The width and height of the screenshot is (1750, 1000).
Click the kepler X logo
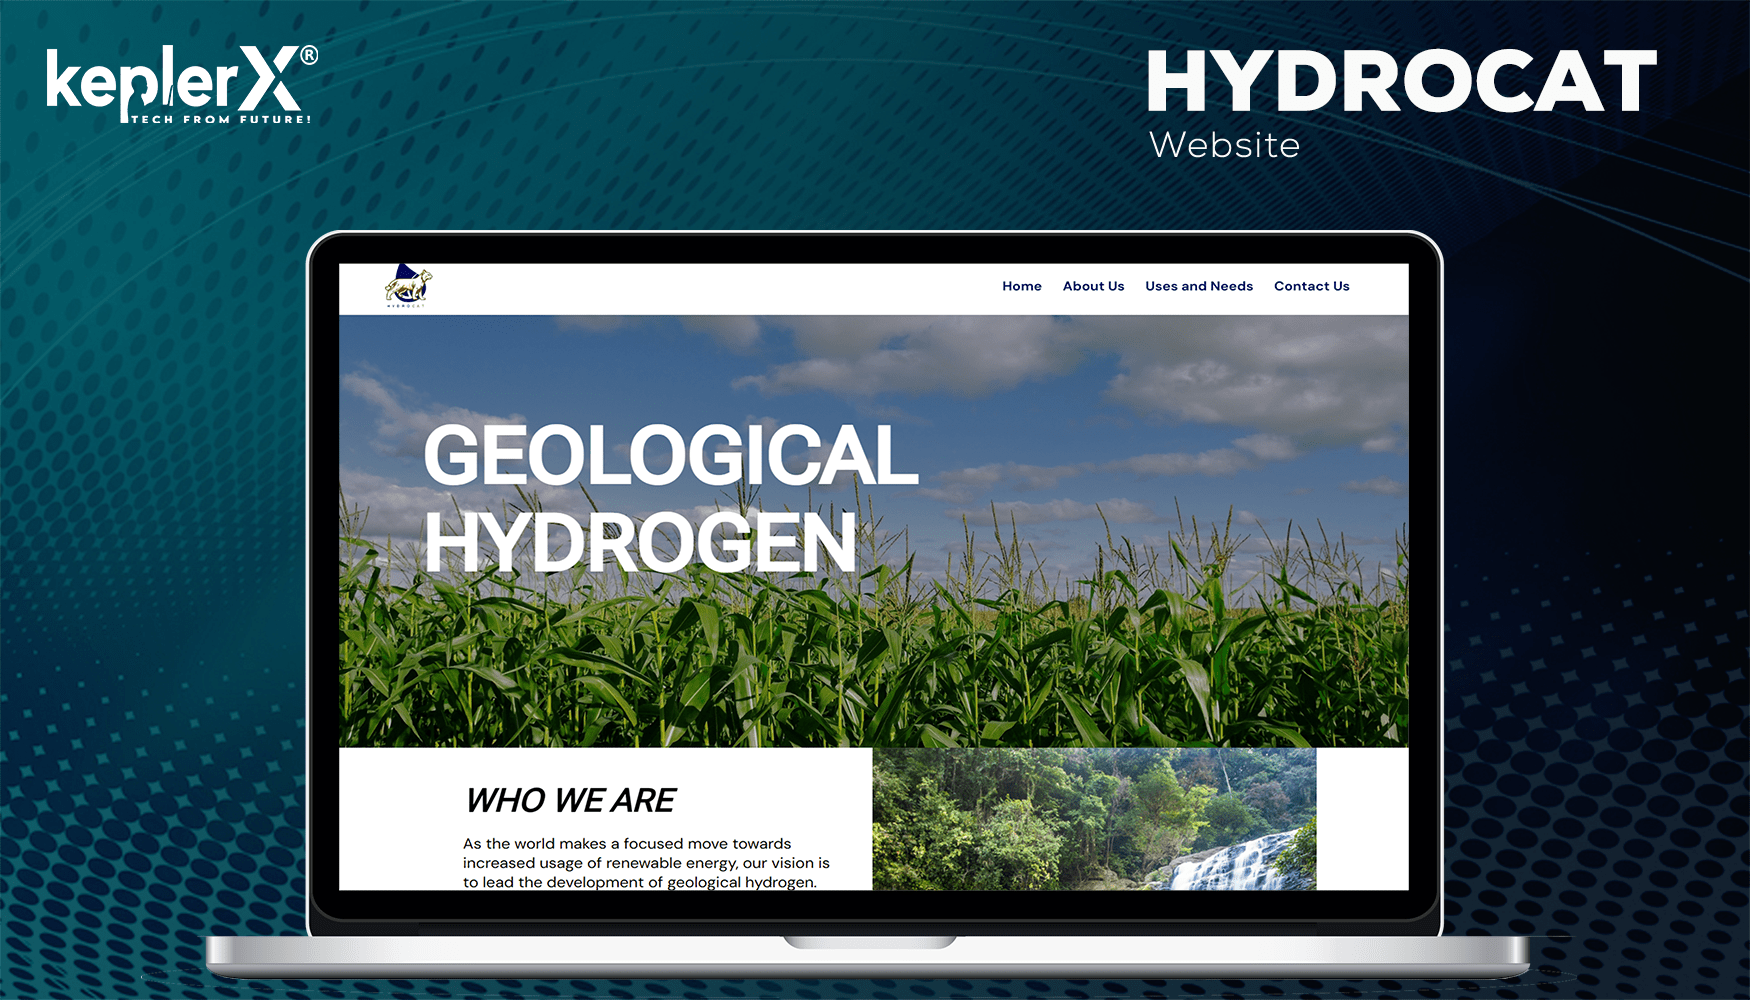pyautogui.click(x=182, y=85)
